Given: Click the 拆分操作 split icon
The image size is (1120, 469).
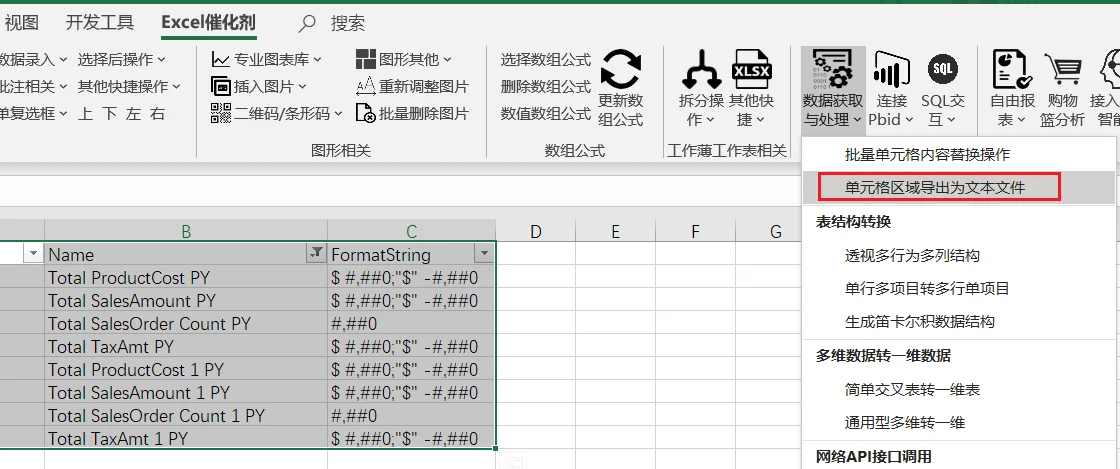Looking at the screenshot, I should coord(701,69).
